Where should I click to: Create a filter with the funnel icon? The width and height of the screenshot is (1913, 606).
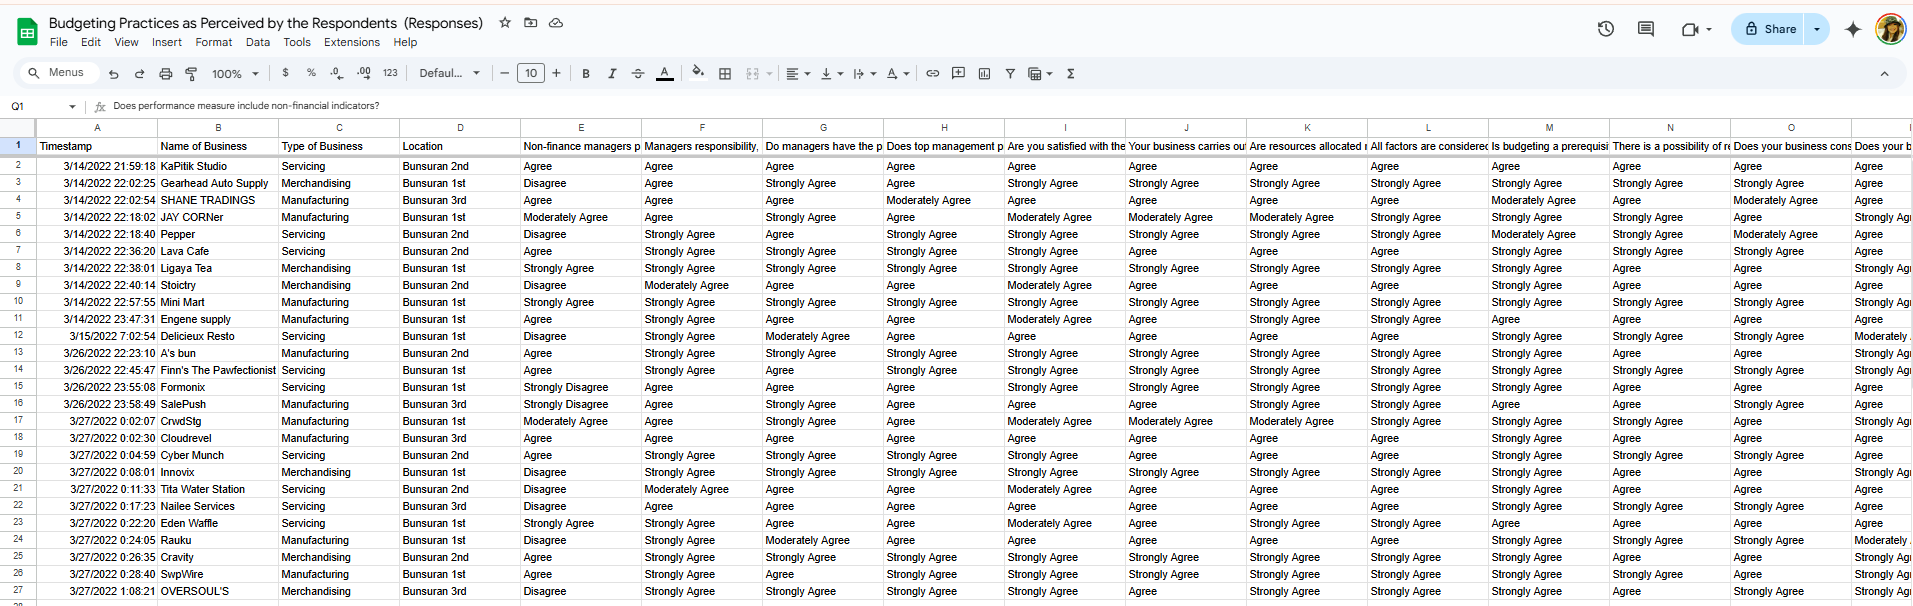click(1010, 74)
